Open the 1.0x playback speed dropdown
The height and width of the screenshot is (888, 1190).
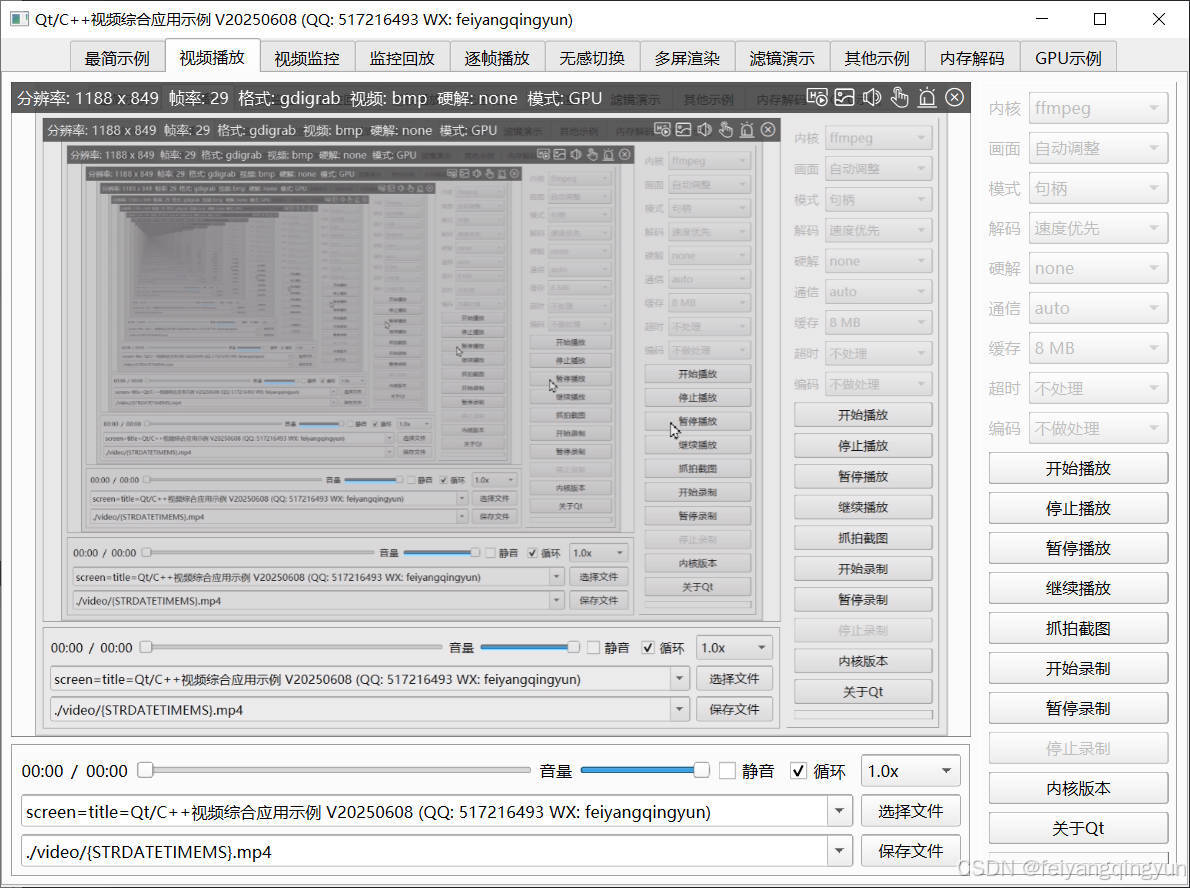click(x=910, y=771)
